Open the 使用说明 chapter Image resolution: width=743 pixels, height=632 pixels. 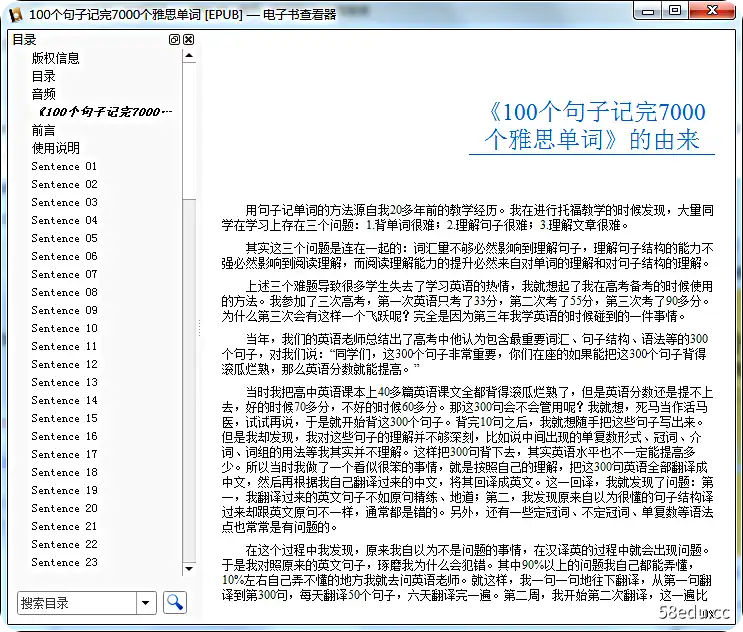tap(55, 148)
